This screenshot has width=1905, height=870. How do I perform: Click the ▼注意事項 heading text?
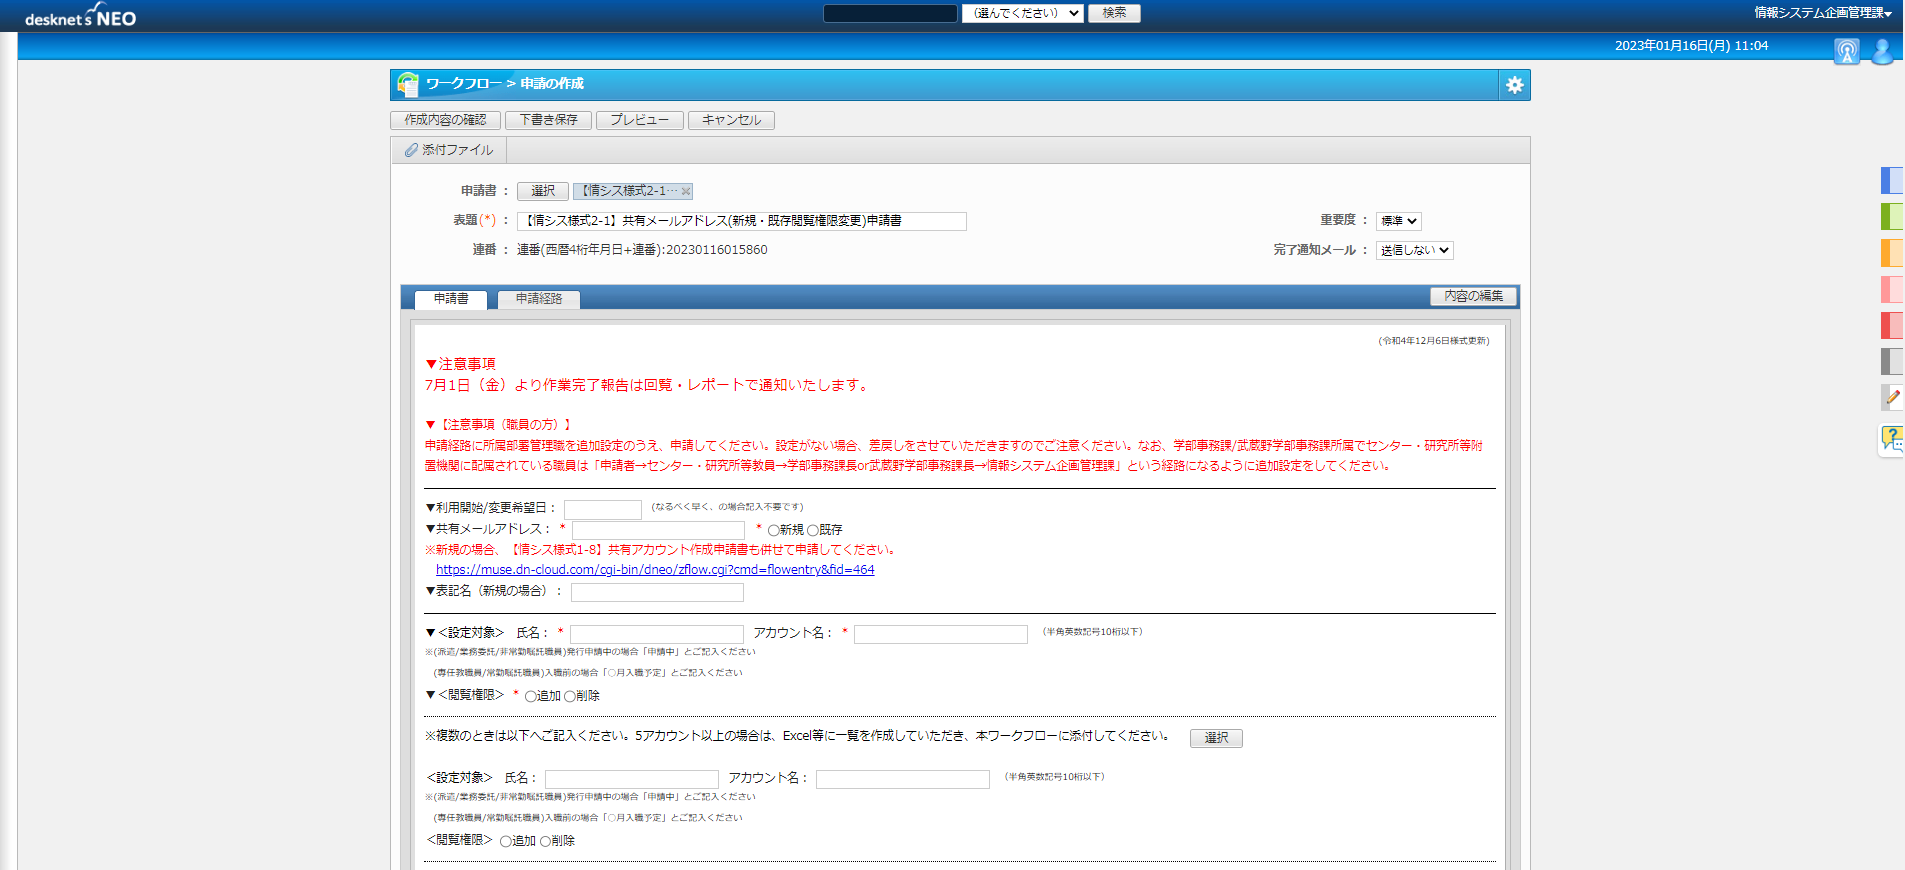coord(460,364)
